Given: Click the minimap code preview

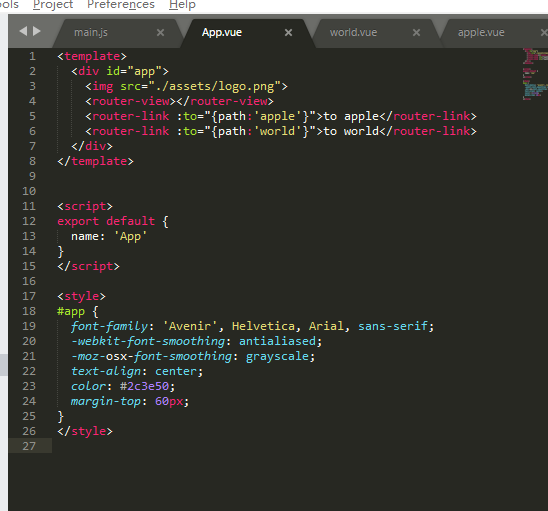Looking at the screenshot, I should 535,74.
